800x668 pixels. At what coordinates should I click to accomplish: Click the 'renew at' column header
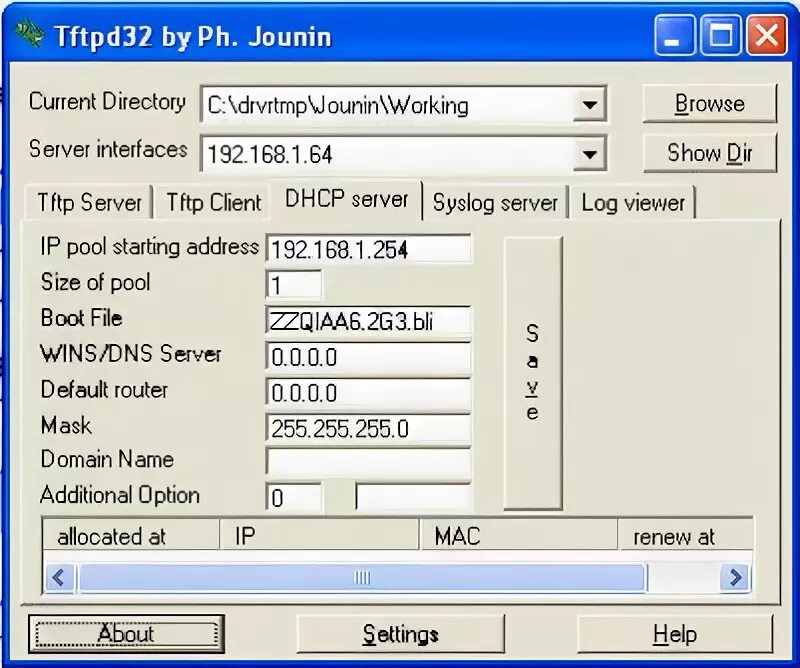tap(685, 535)
